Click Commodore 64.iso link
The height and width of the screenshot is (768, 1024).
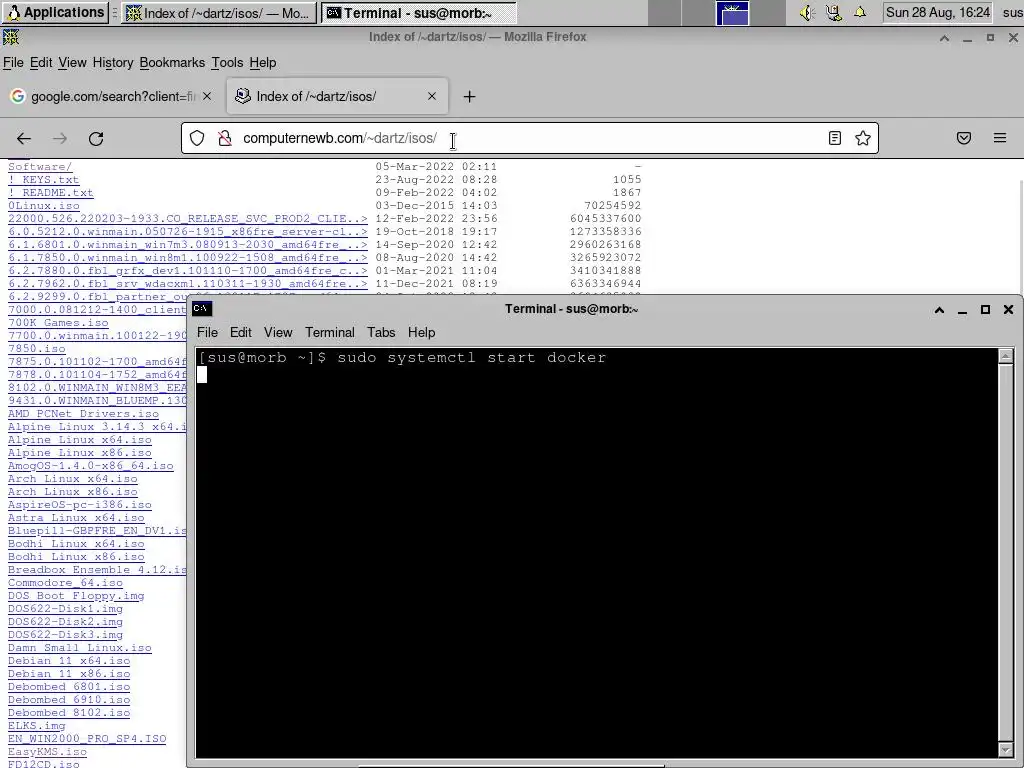pos(65,583)
